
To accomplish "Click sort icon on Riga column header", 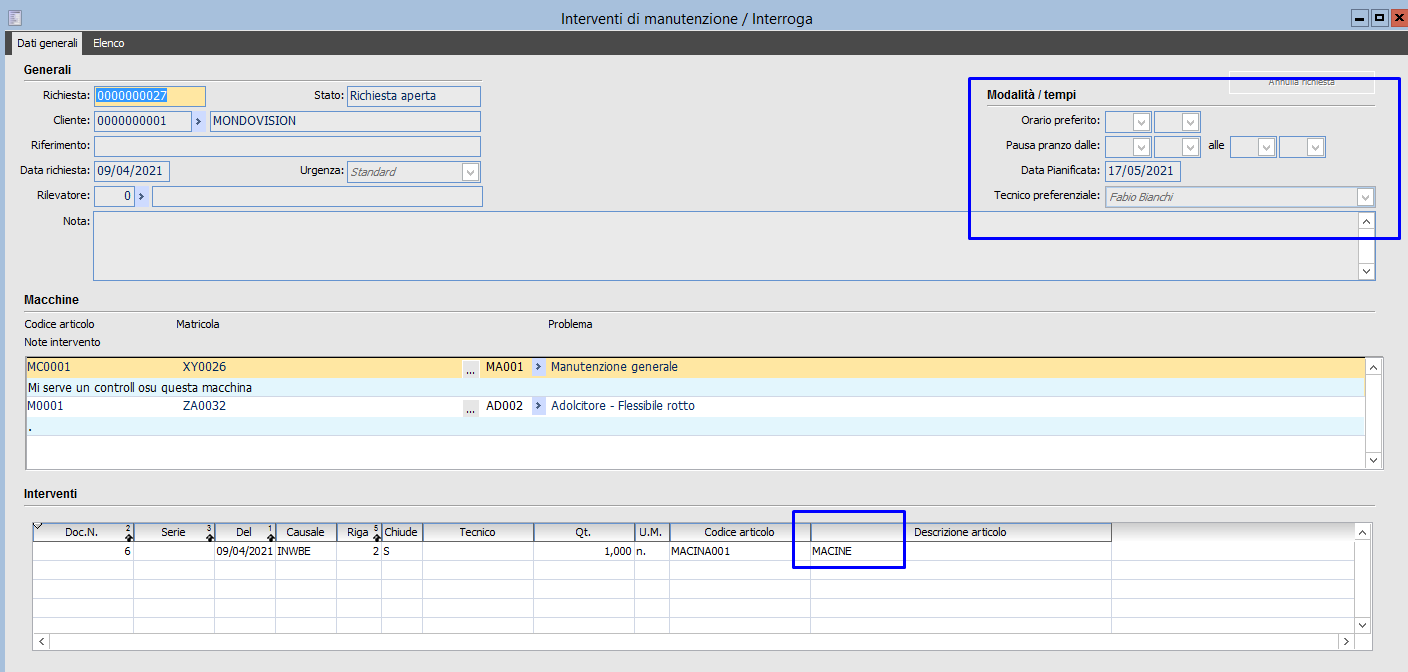I will (x=376, y=534).
